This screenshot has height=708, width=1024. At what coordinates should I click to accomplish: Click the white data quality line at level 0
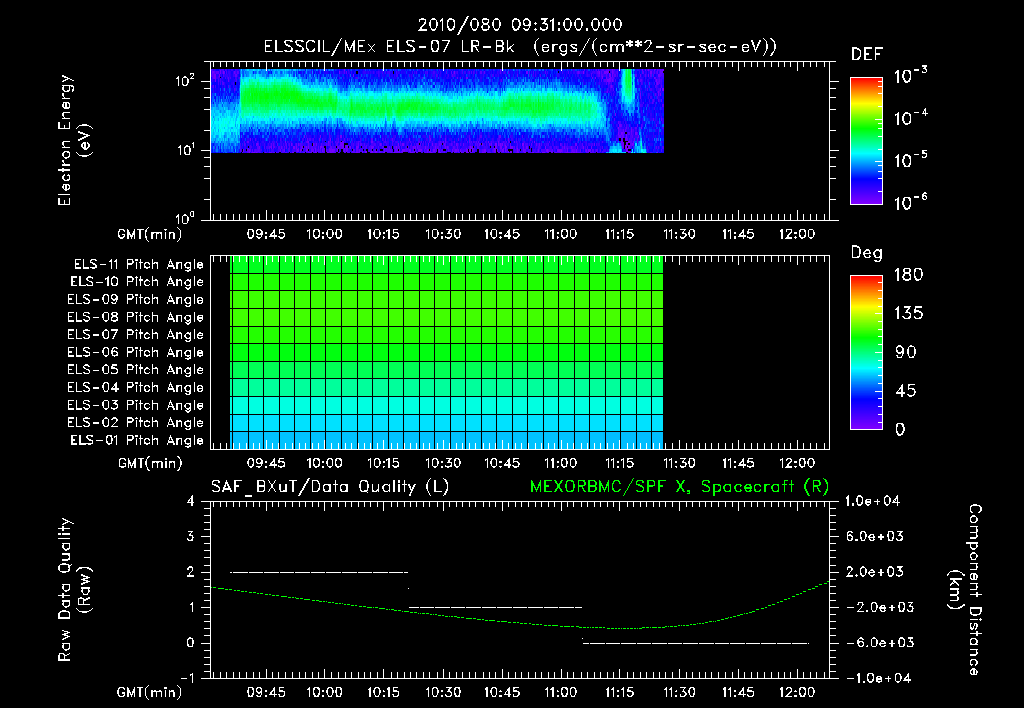tap(696, 643)
